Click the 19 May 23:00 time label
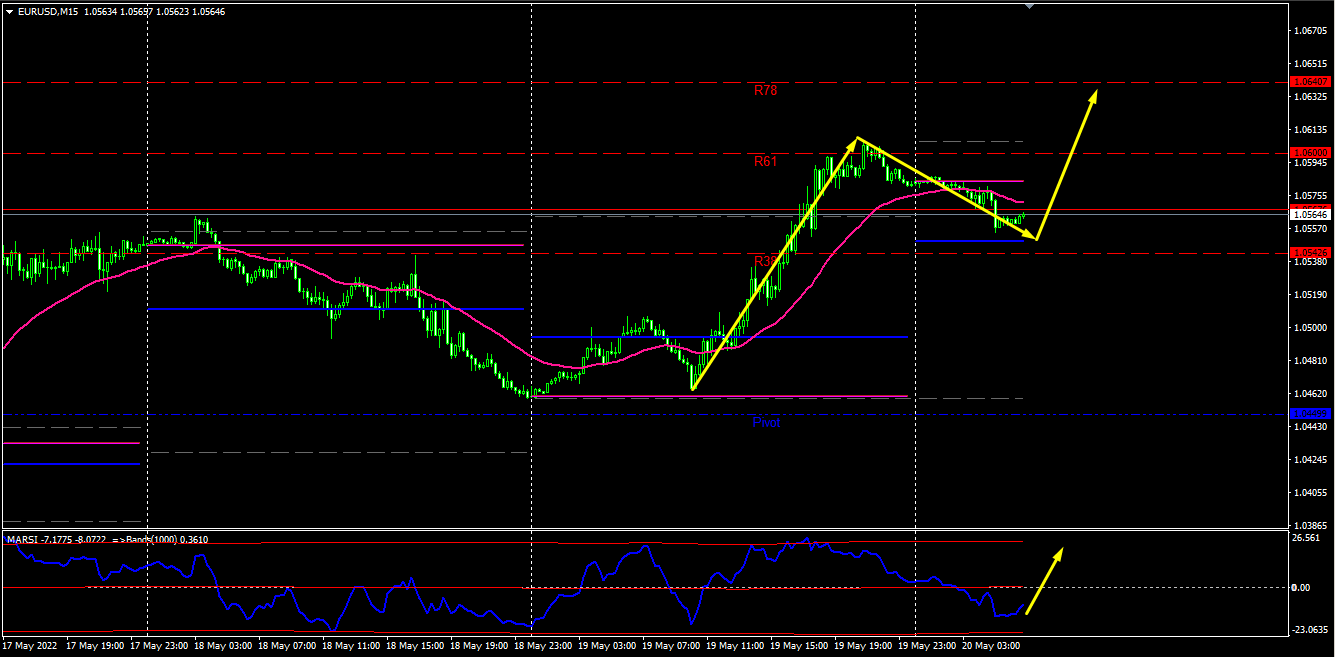 (x=929, y=647)
